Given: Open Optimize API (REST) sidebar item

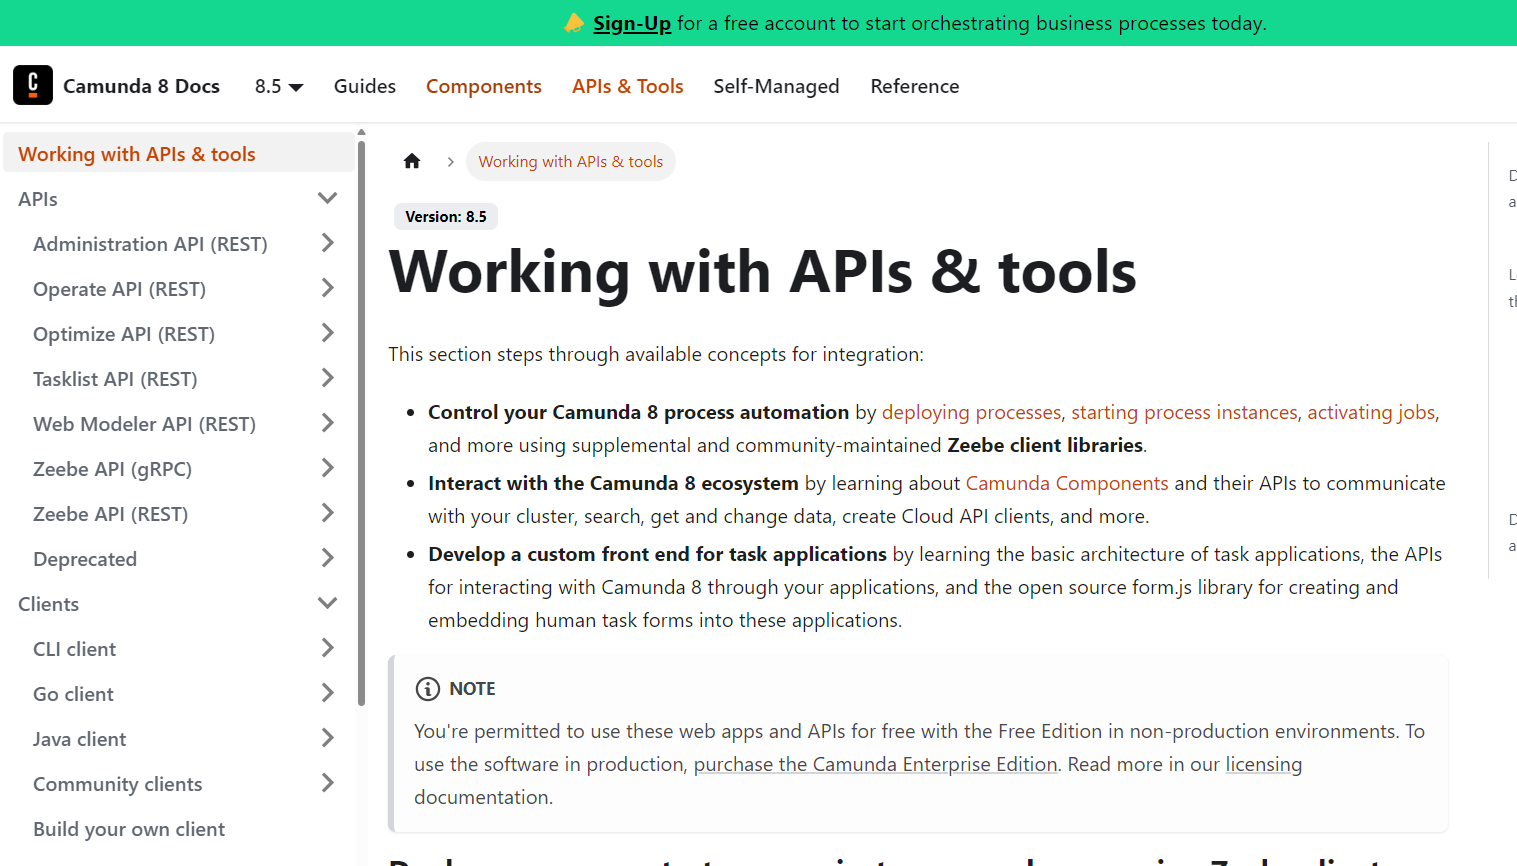Looking at the screenshot, I should pyautogui.click(x=124, y=334).
